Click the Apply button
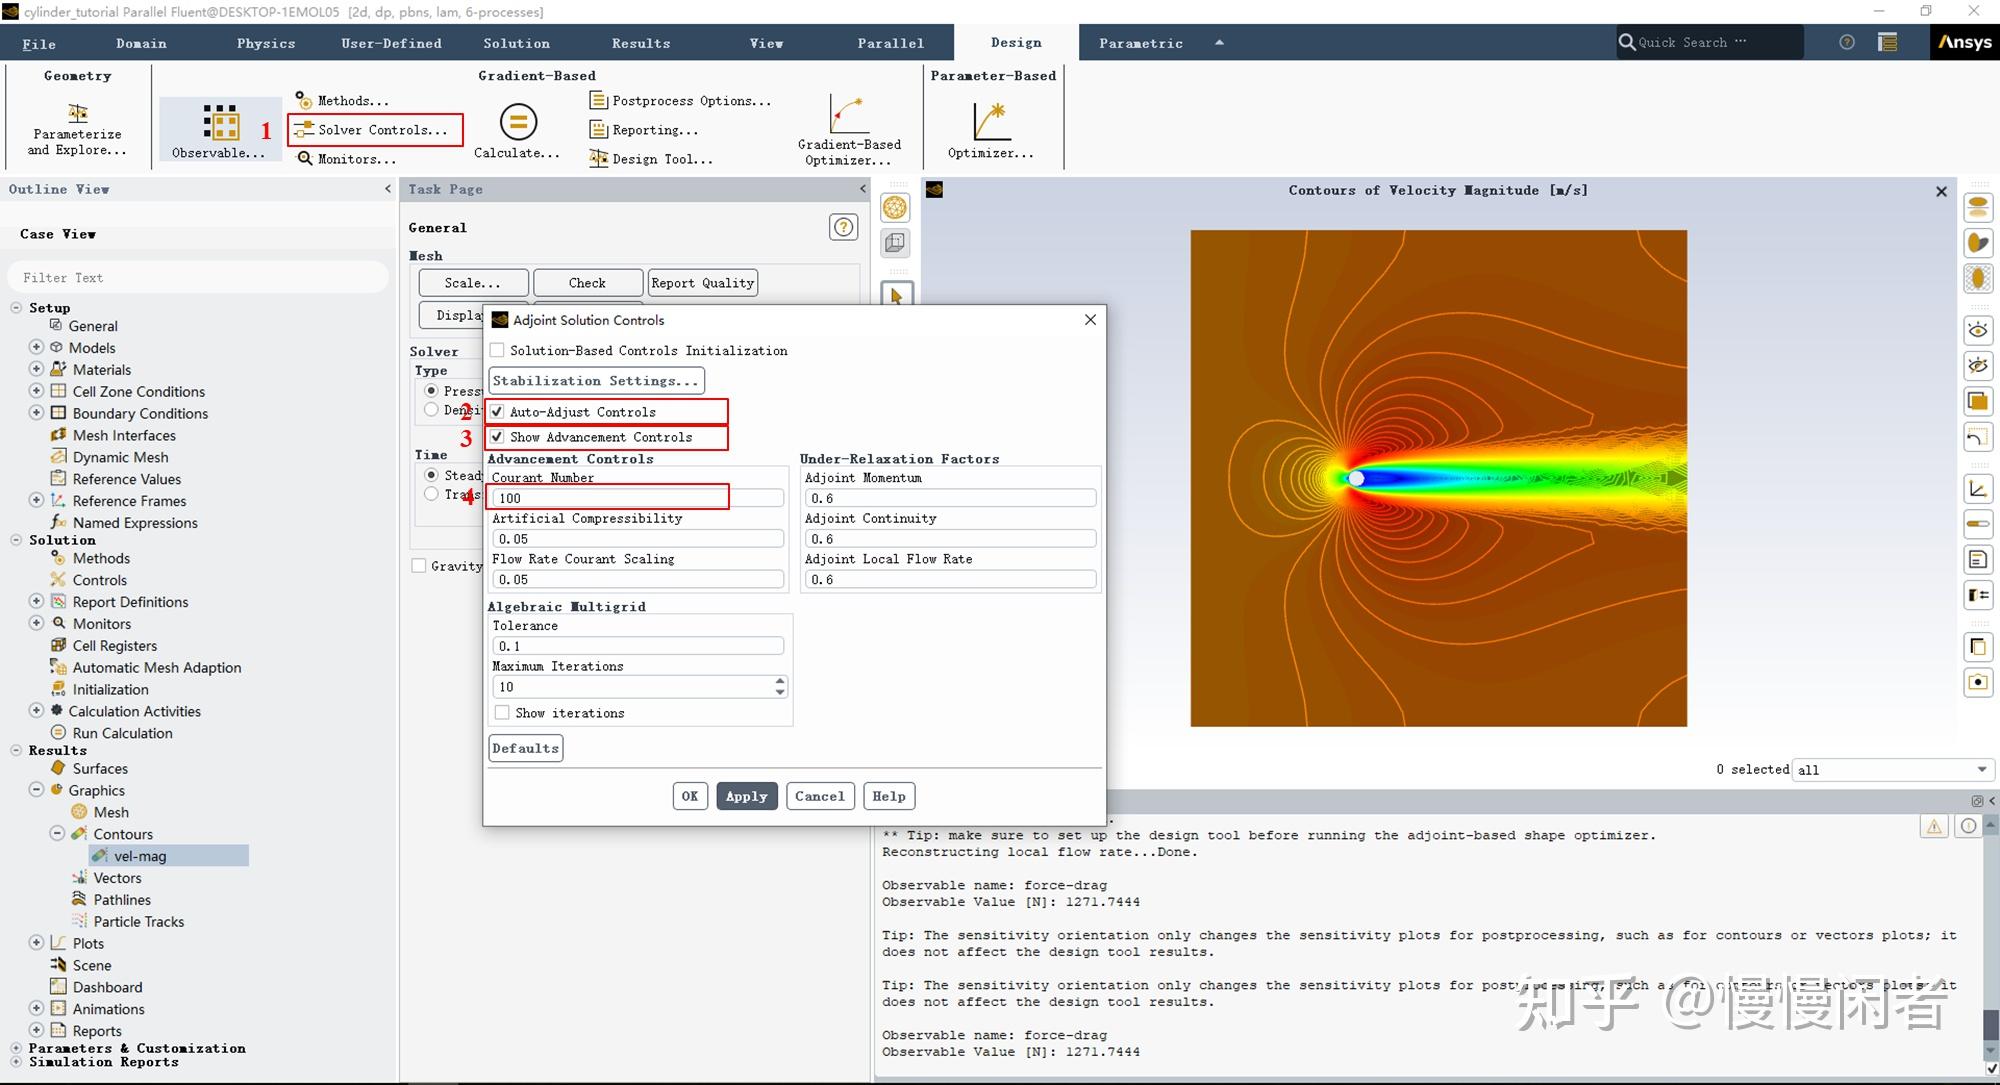Screen dimensions: 2000x1085 746,796
